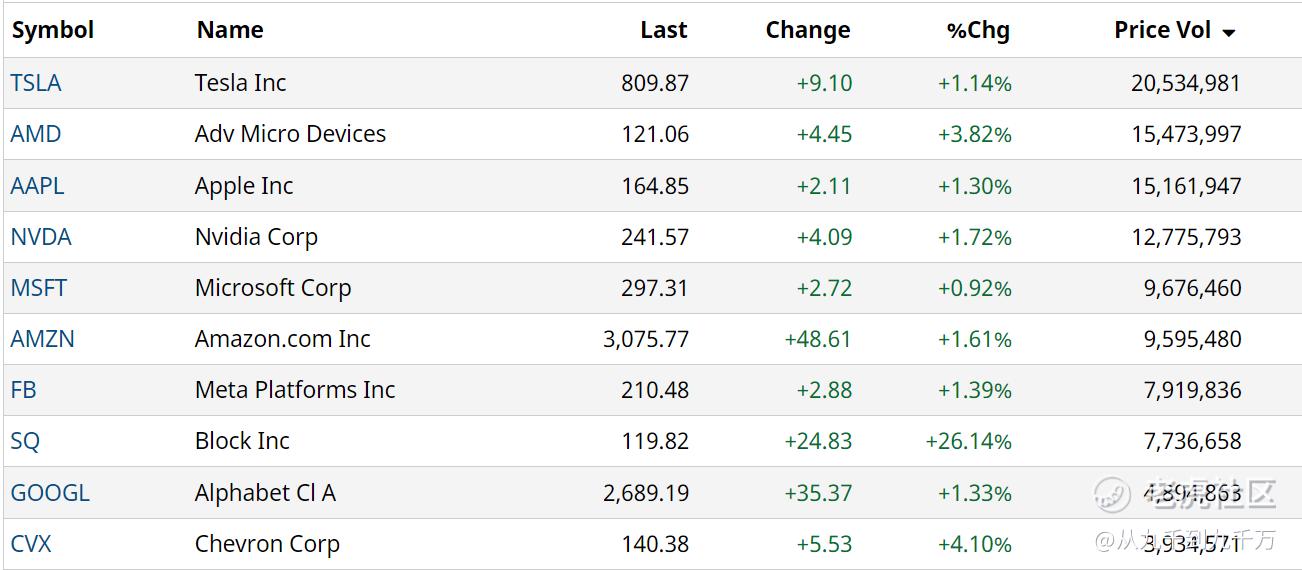1302x570 pixels.
Task: Open the FB symbol link
Action: tap(24, 390)
